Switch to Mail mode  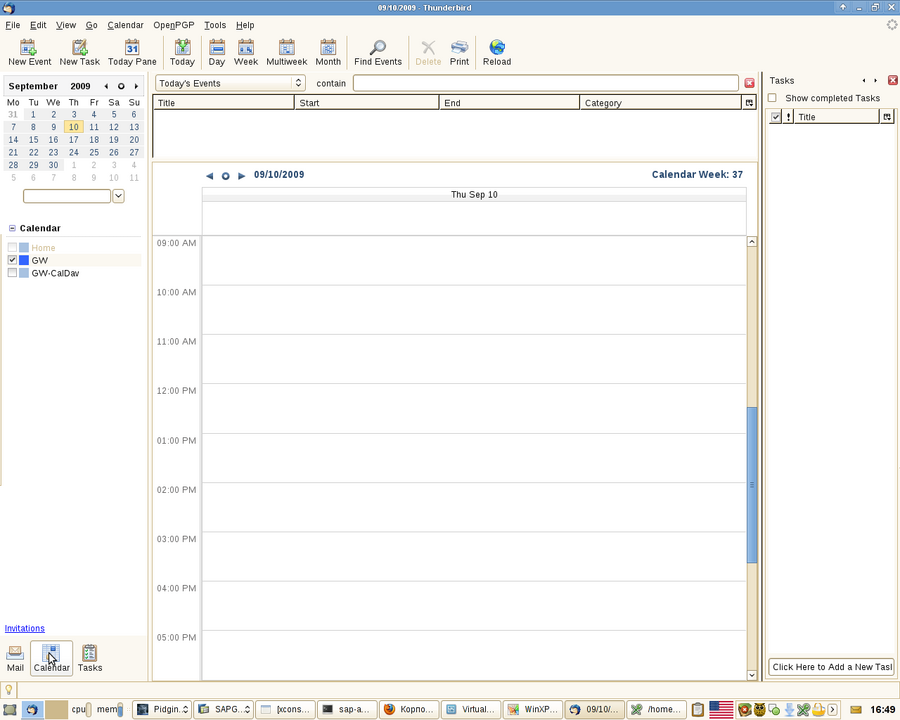coord(15,658)
